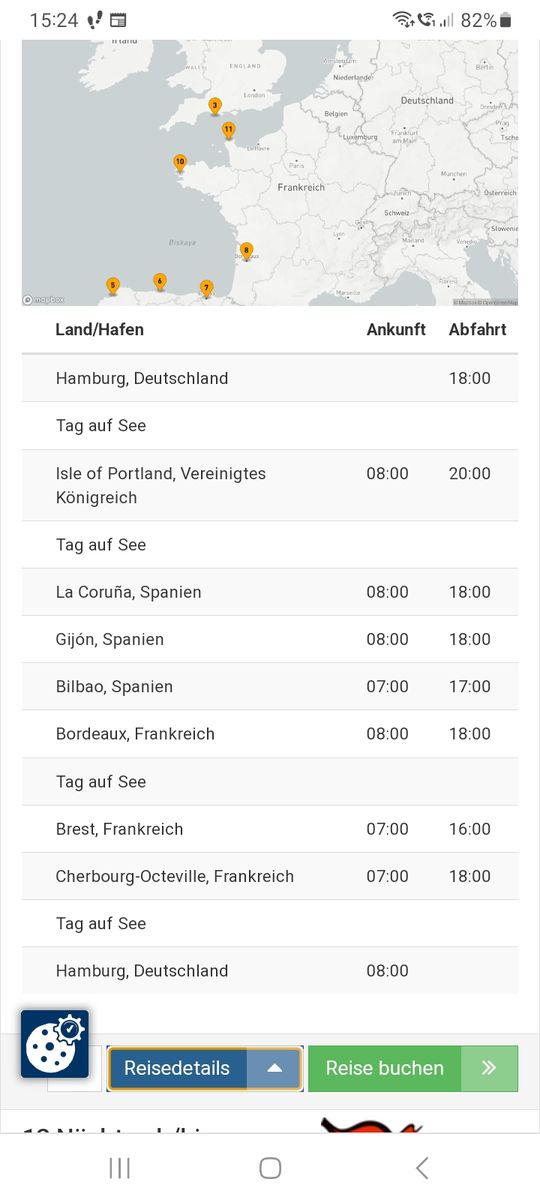
Task: Tap the Land/Hafen column header
Action: [x=100, y=329]
